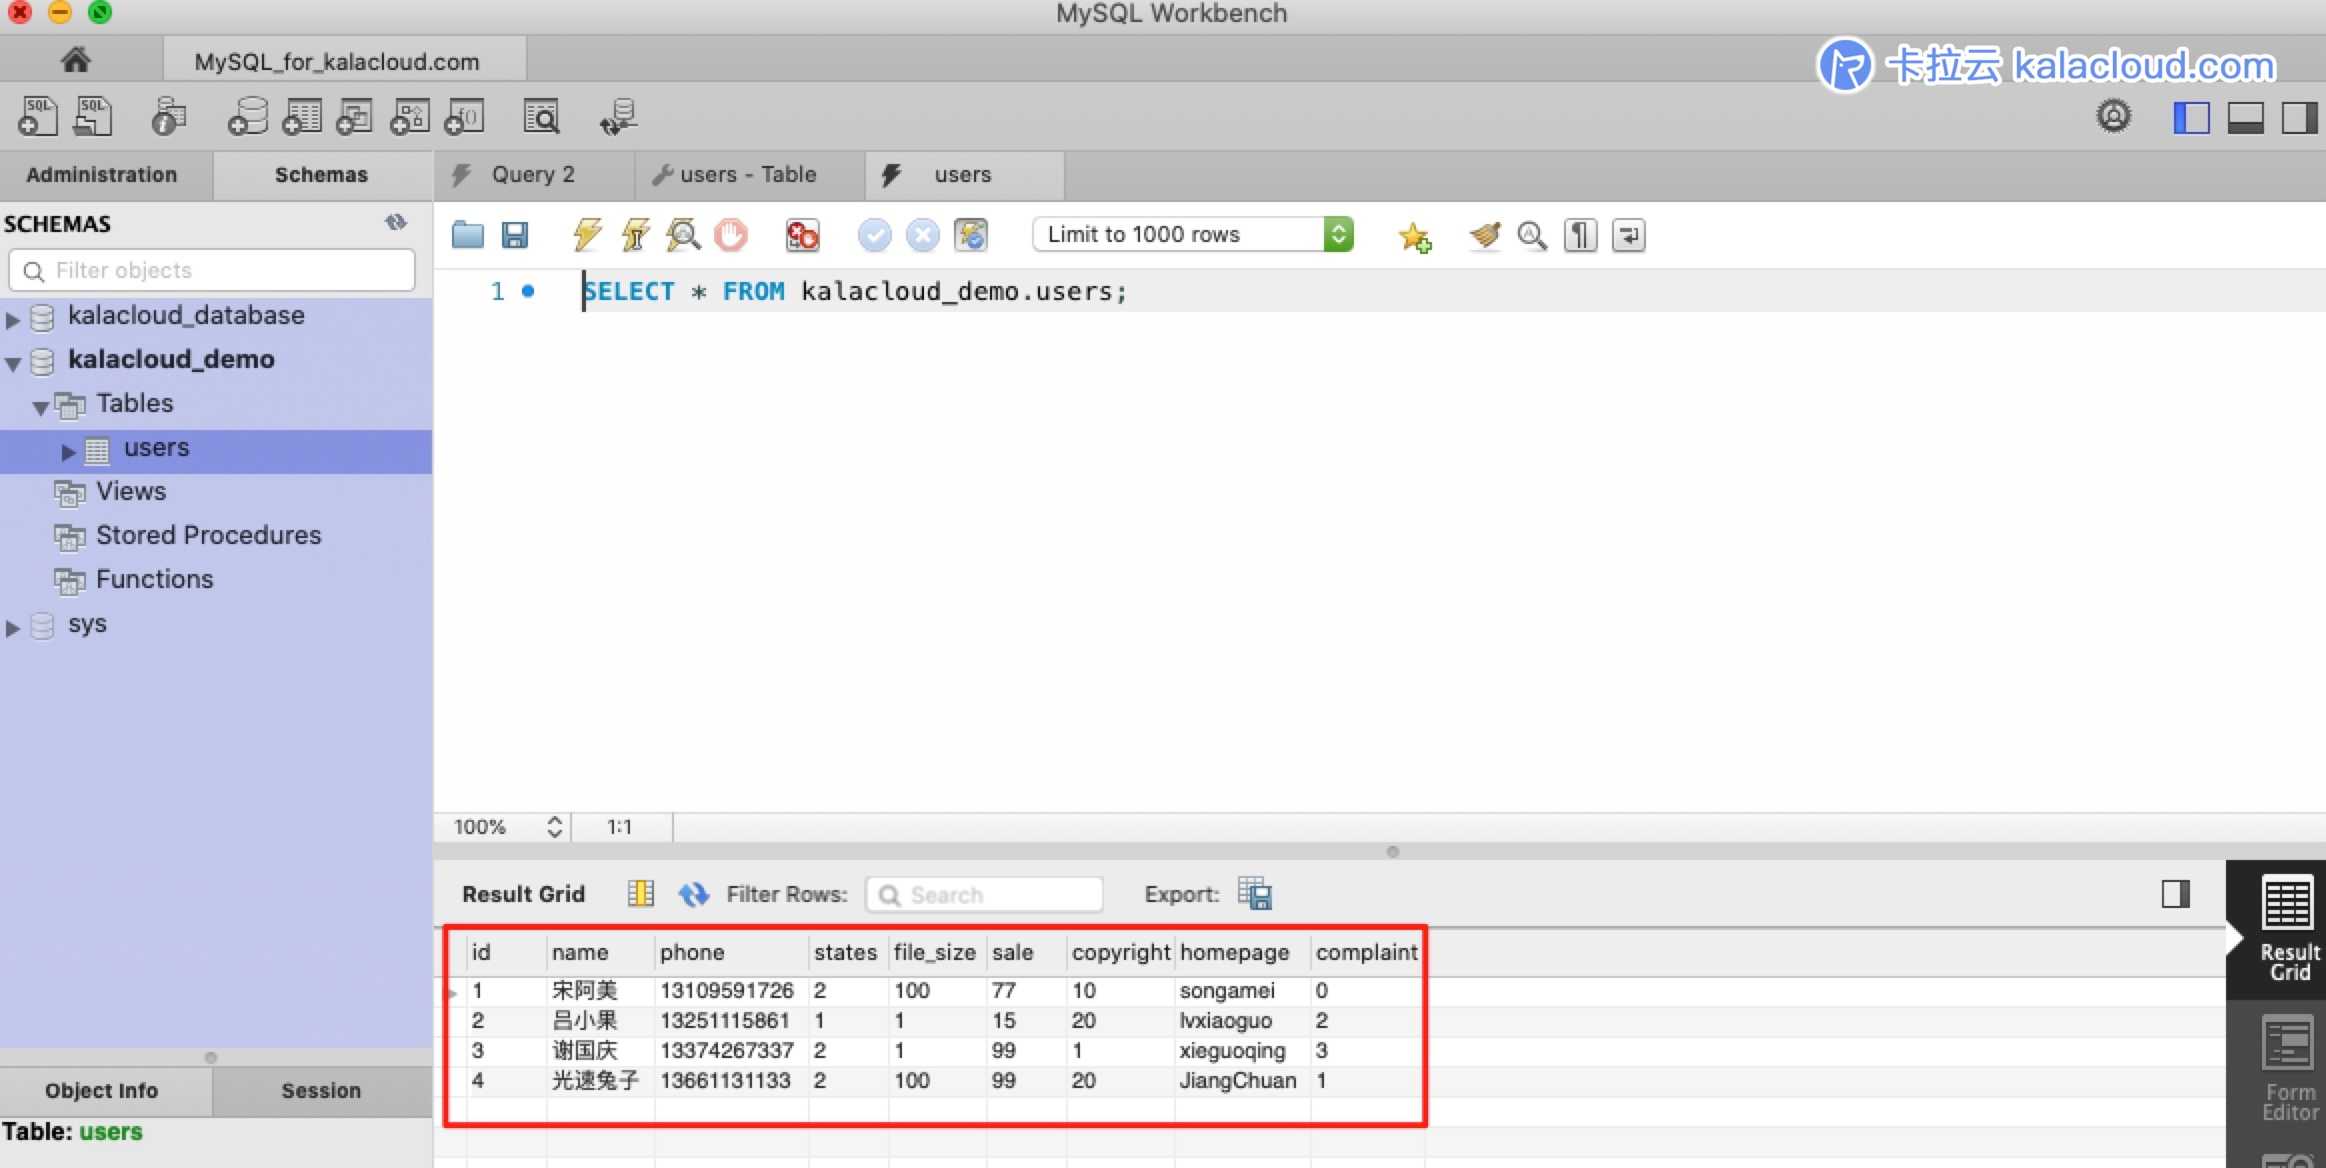Click Filter Rows search input field
This screenshot has height=1168, width=2326.
click(983, 892)
